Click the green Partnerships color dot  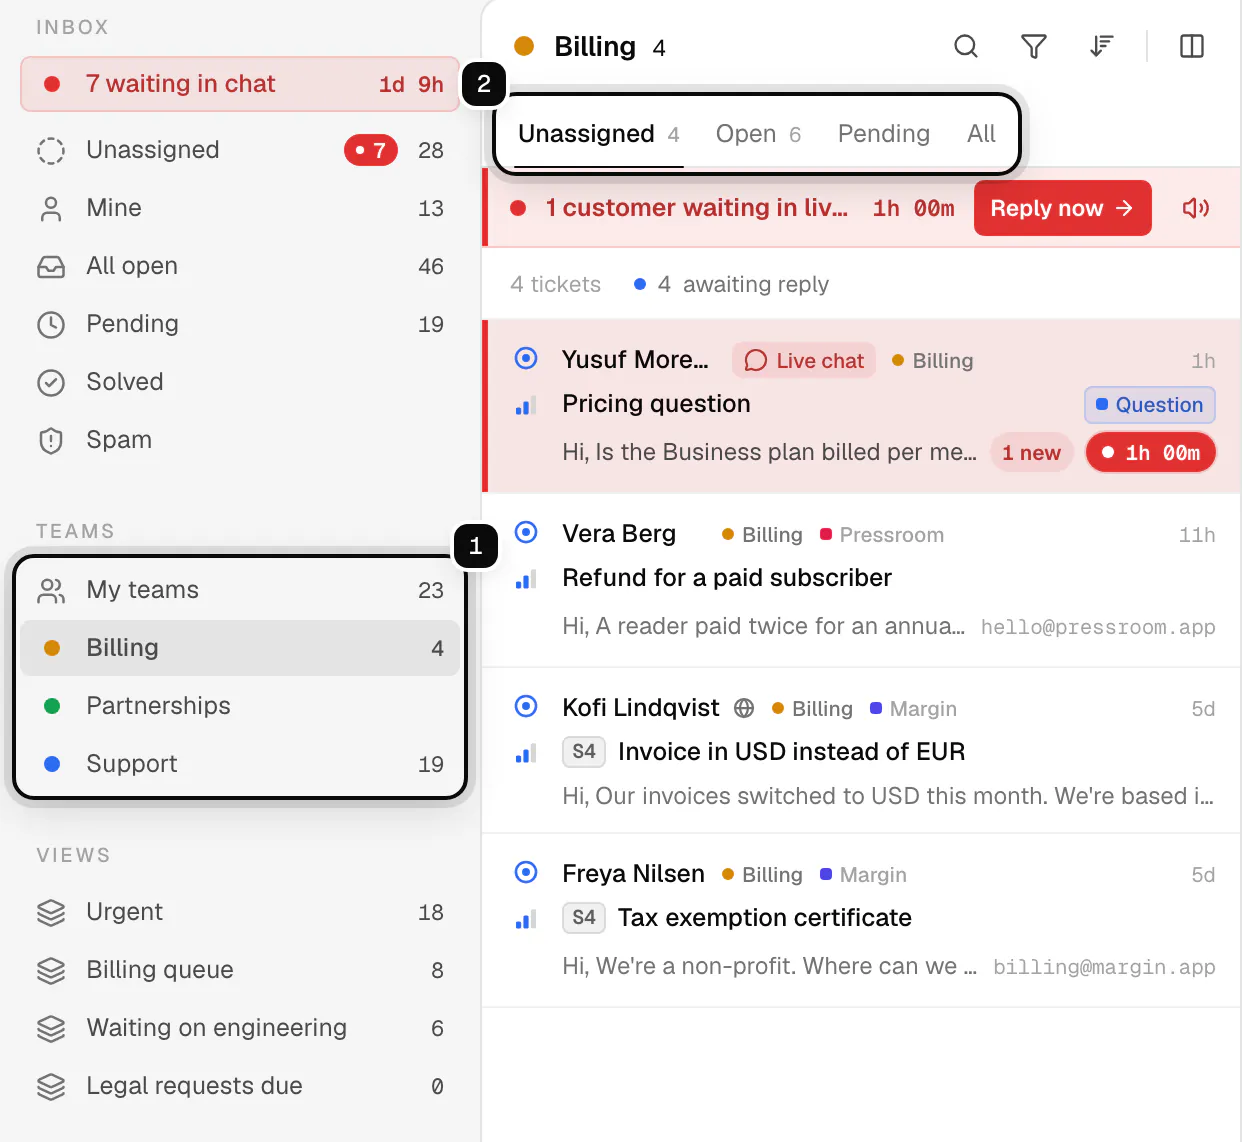[52, 706]
